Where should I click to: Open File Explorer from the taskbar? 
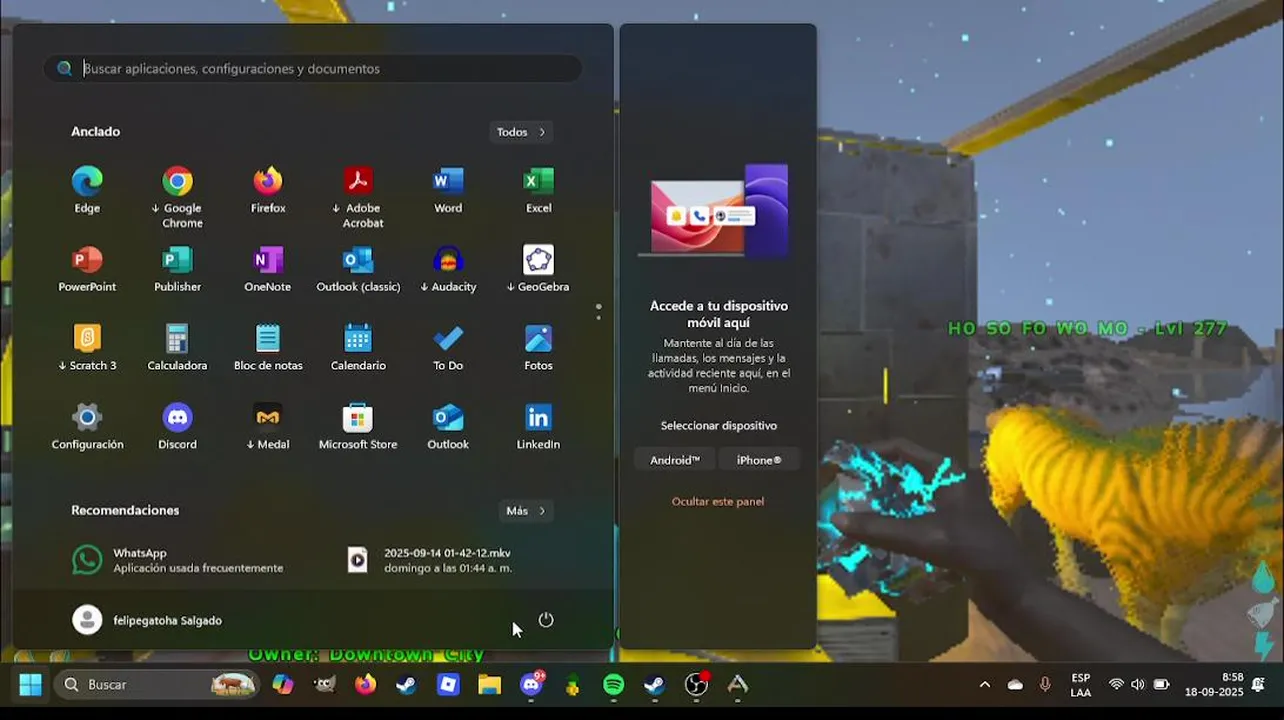click(489, 685)
